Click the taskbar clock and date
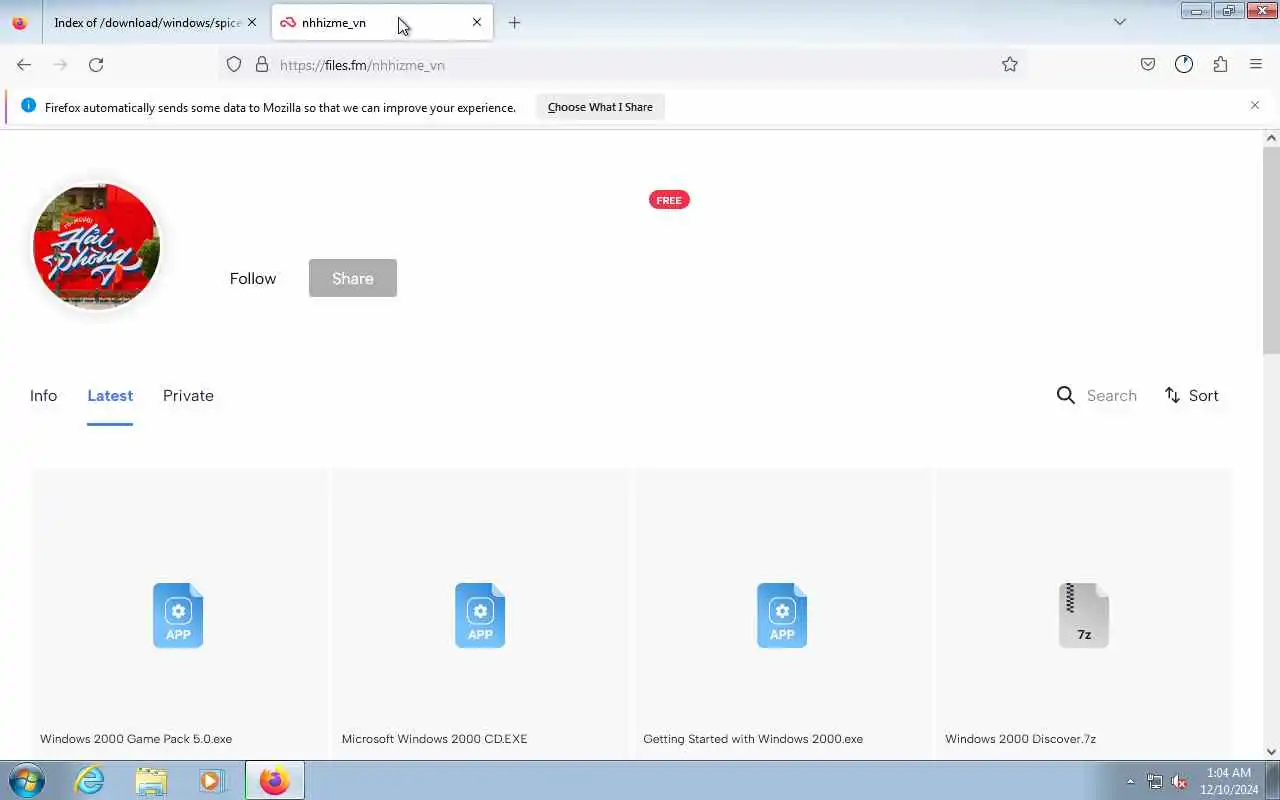 click(1229, 781)
